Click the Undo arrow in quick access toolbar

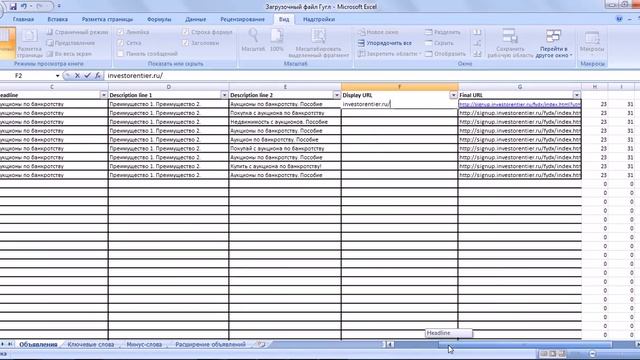pyautogui.click(x=24, y=6)
